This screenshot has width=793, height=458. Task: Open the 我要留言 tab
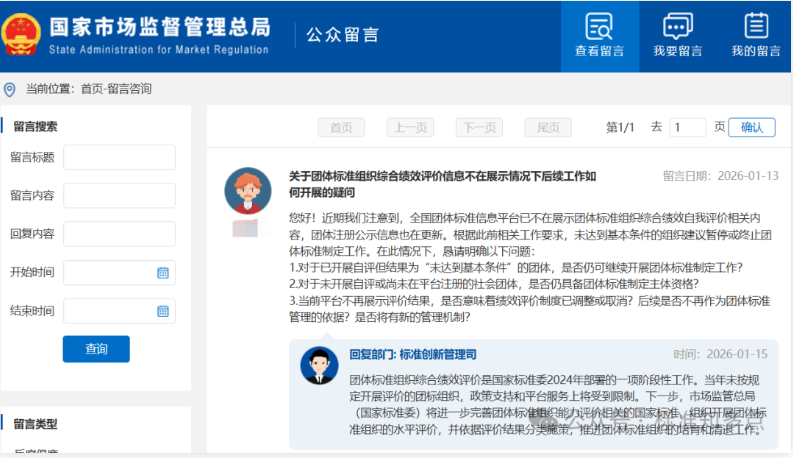pos(677,35)
